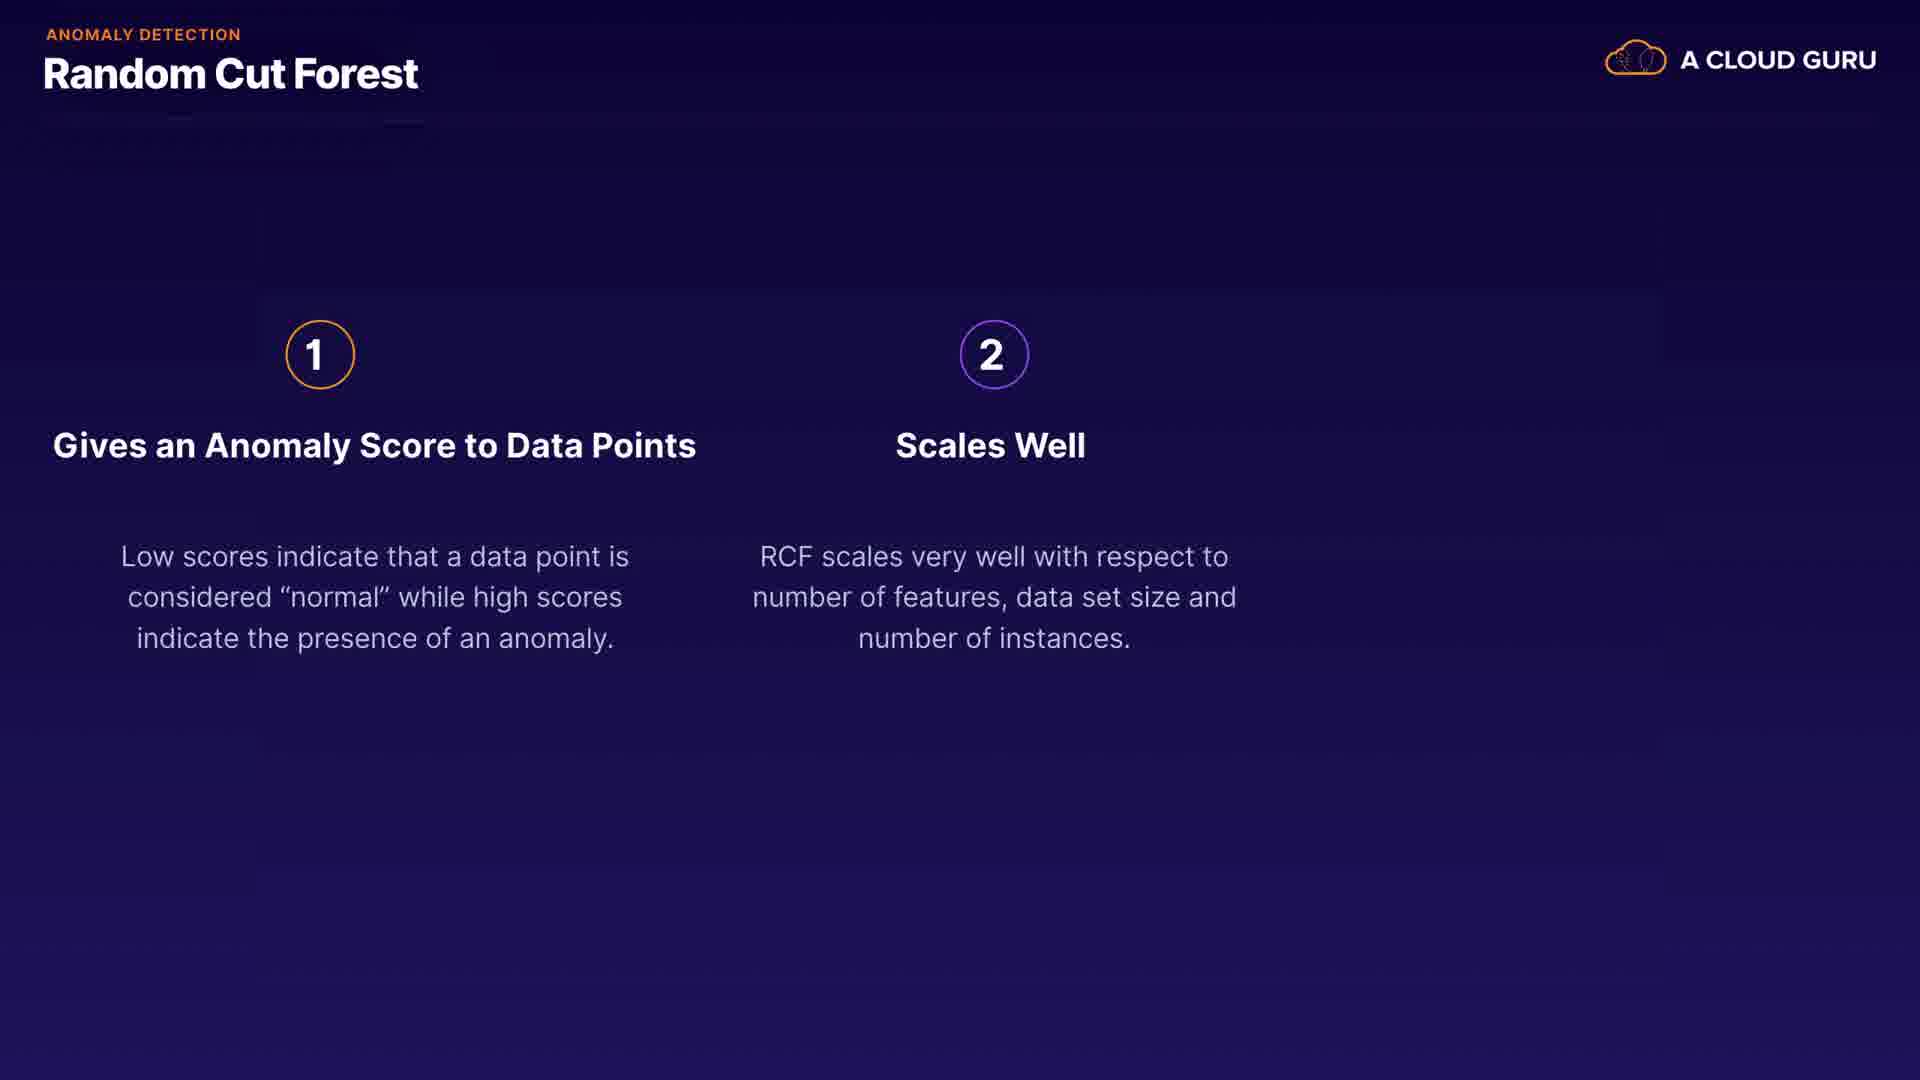This screenshot has width=1920, height=1080.
Task: Click the line beginning with "considered"
Action: (x=375, y=598)
